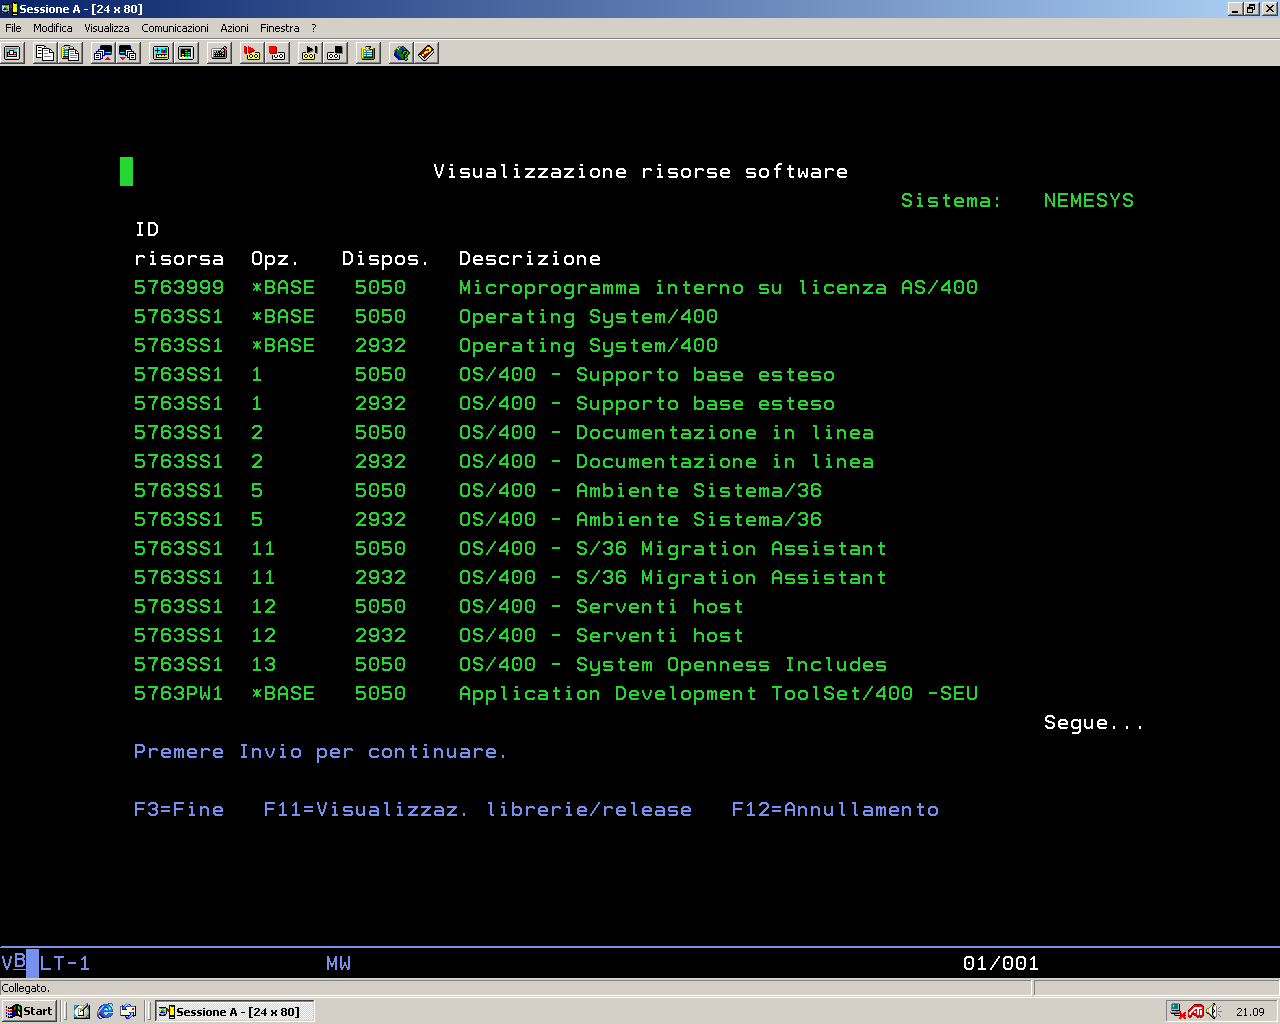Click the network tray icon with red X
Screen dimensions: 1280x1024
coord(1179,1011)
